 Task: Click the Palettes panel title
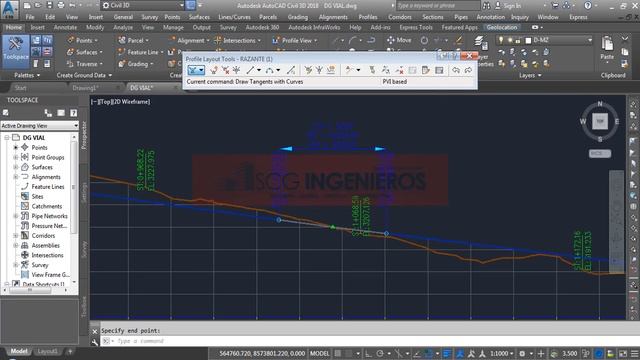click(27, 75)
